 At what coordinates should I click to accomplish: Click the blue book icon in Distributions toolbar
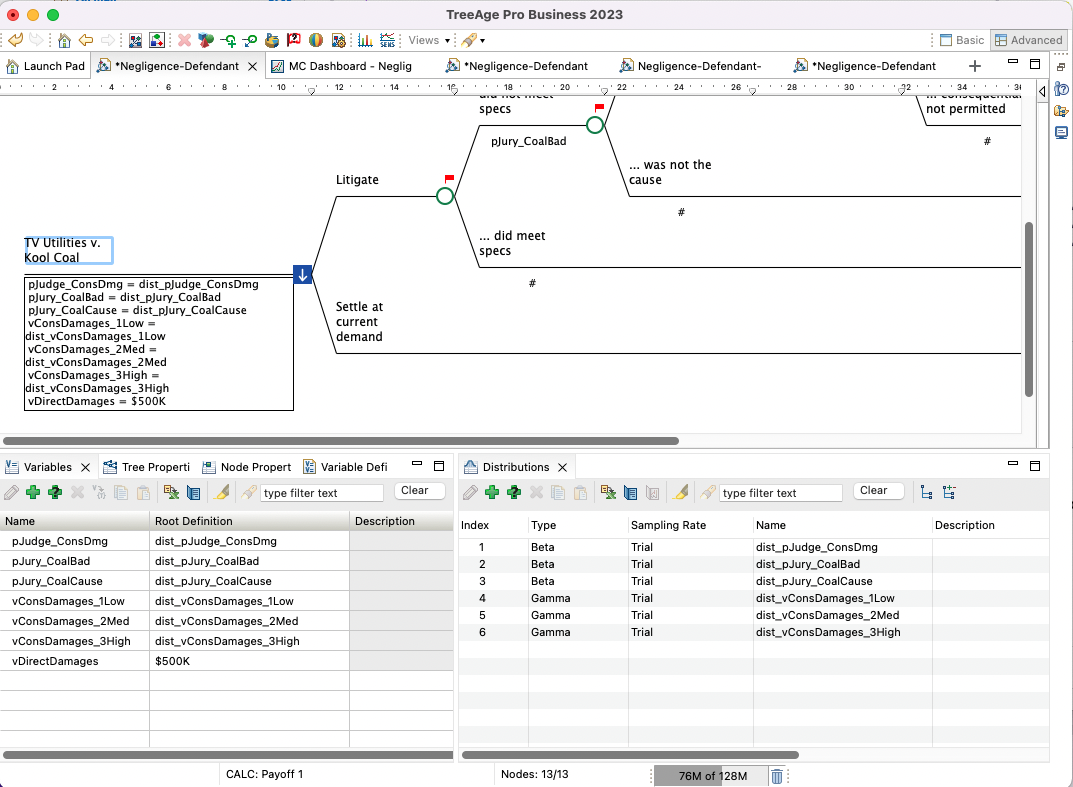630,492
